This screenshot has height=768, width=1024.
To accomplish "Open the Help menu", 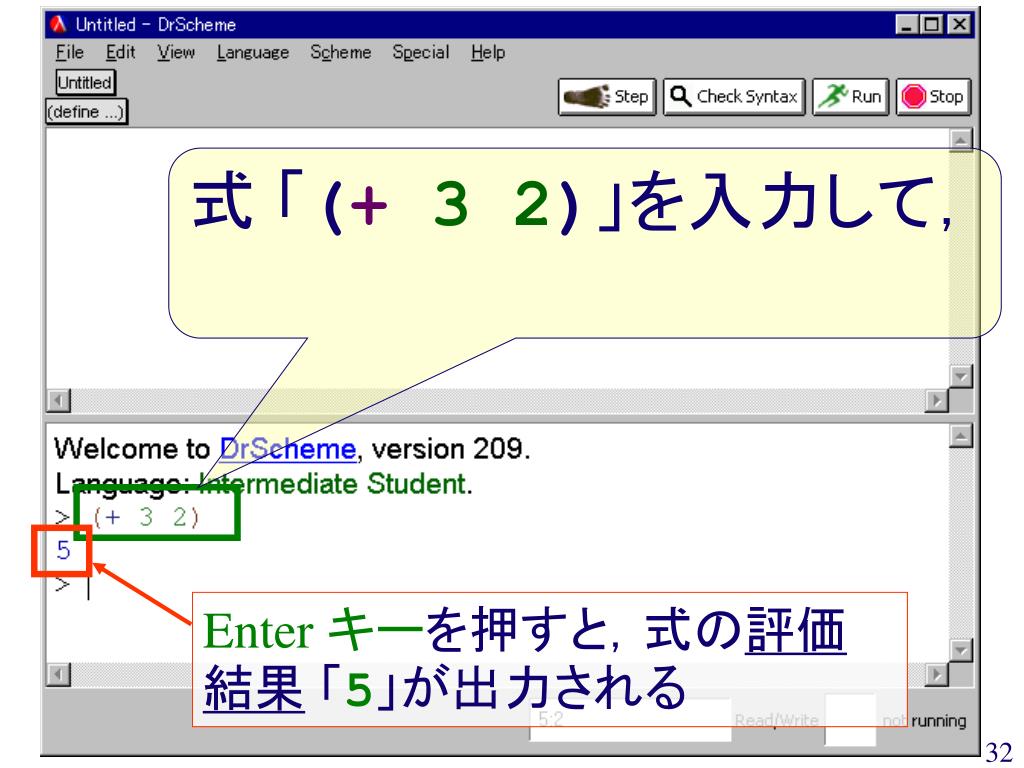I will pos(488,52).
